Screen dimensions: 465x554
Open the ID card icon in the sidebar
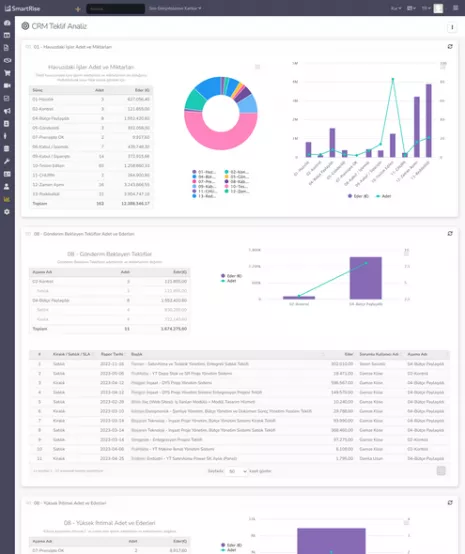(7, 174)
